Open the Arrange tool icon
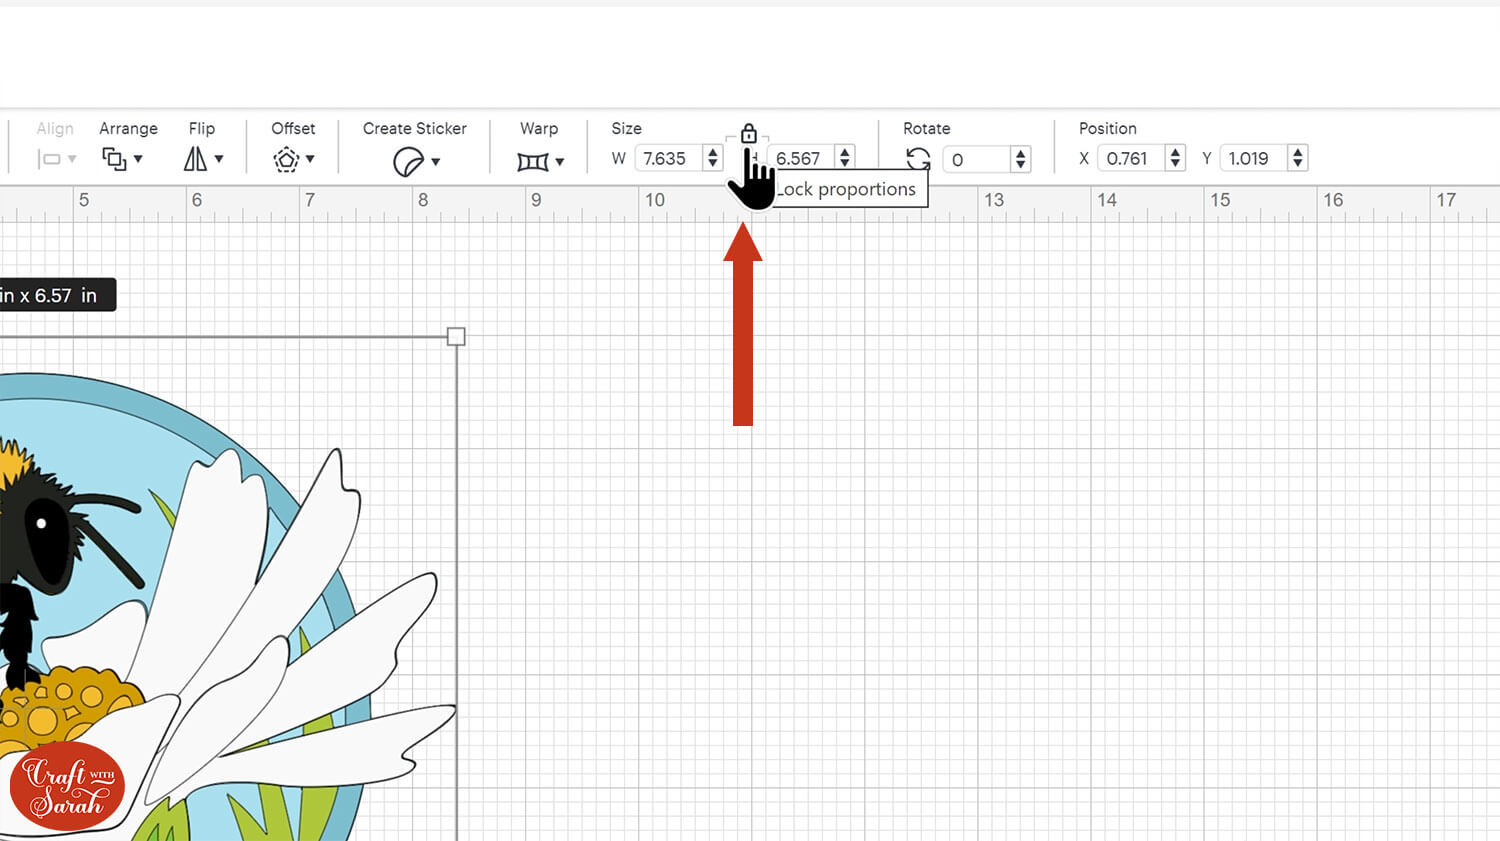1500x841 pixels. point(114,159)
